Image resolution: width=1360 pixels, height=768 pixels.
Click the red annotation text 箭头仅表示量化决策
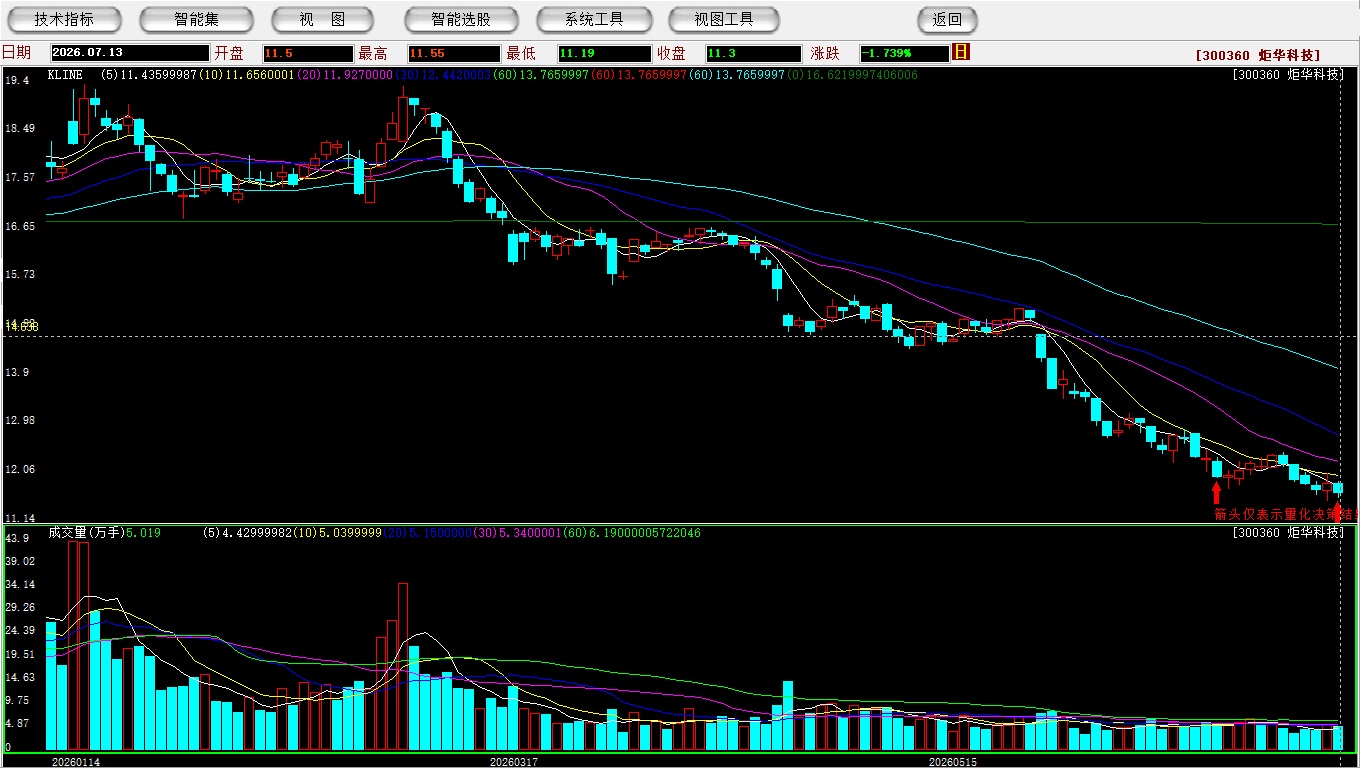1277,514
